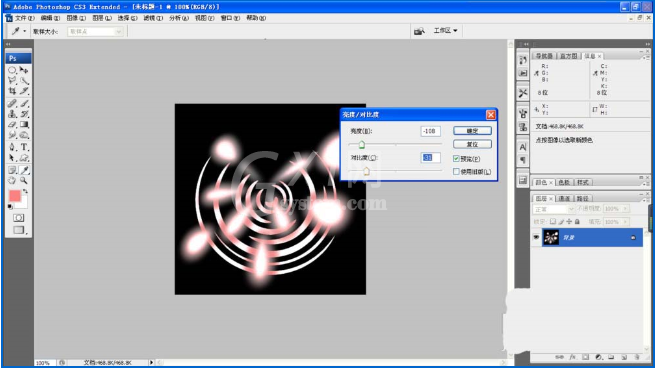Screen dimensions: 655x369
Task: Toggle lock transparent pixels in Layers panel
Action: click(553, 221)
